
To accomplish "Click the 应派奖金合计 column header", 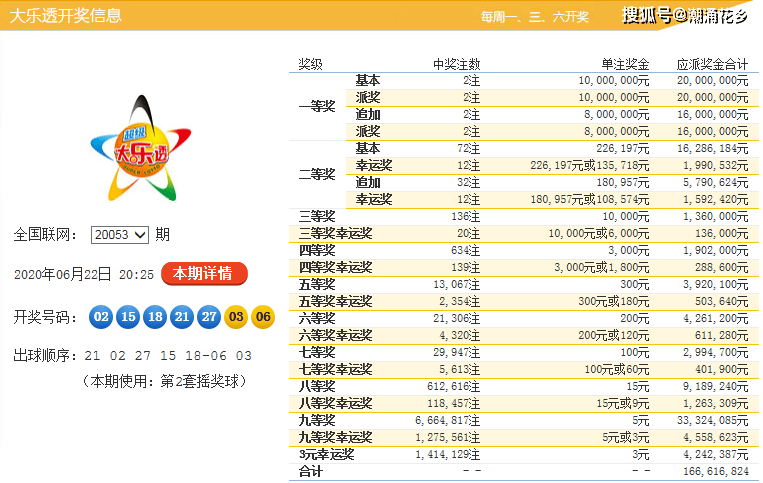I will [712, 64].
